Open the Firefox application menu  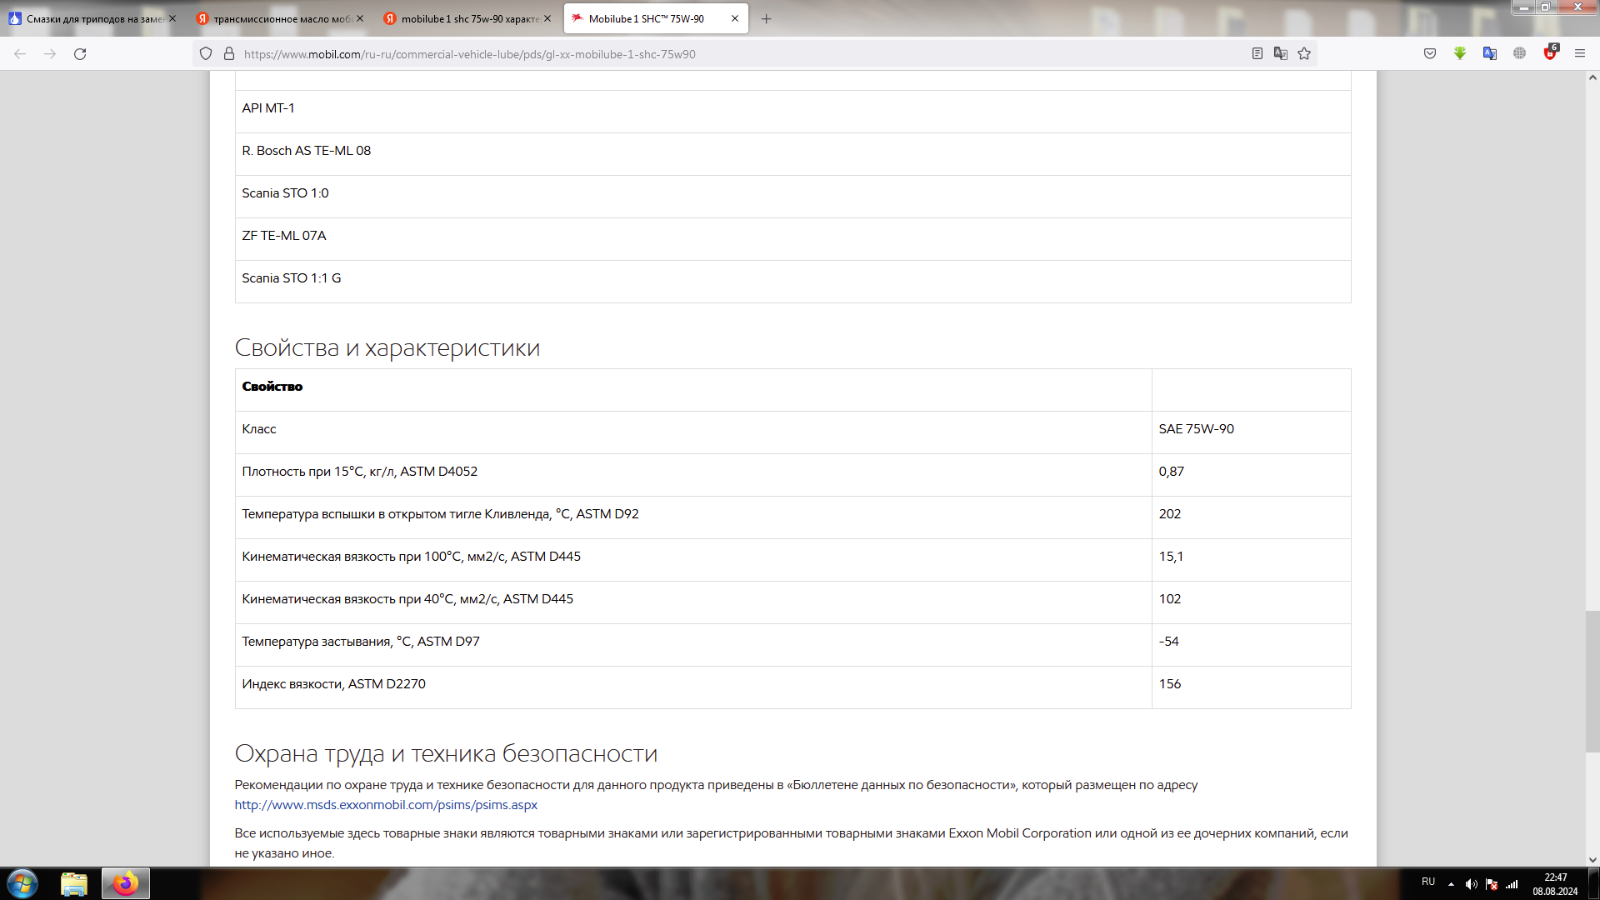pyautogui.click(x=1580, y=54)
